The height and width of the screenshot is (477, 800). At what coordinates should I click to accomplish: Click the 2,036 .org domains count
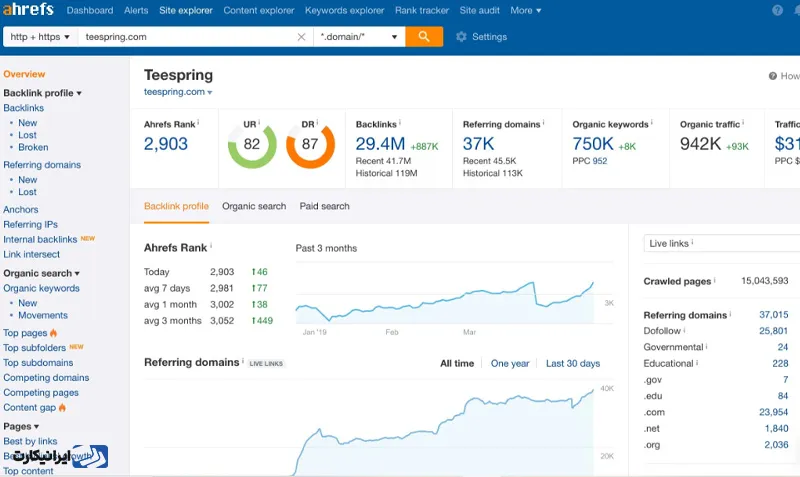(x=776, y=444)
